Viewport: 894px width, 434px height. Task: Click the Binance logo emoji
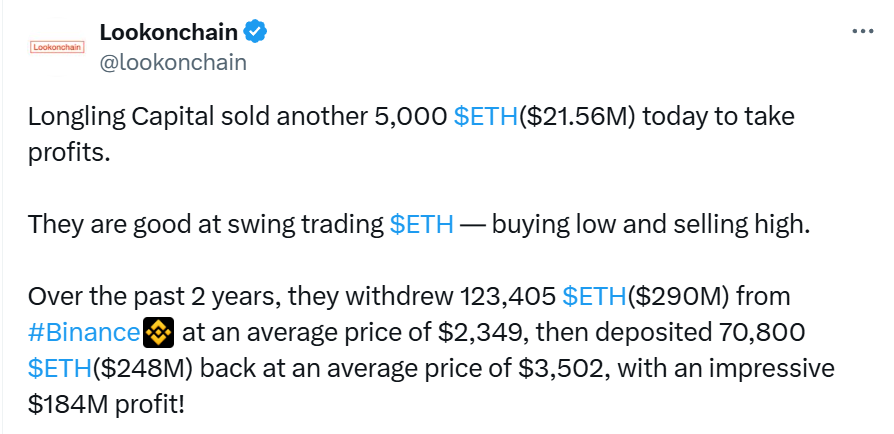pyautogui.click(x=159, y=331)
